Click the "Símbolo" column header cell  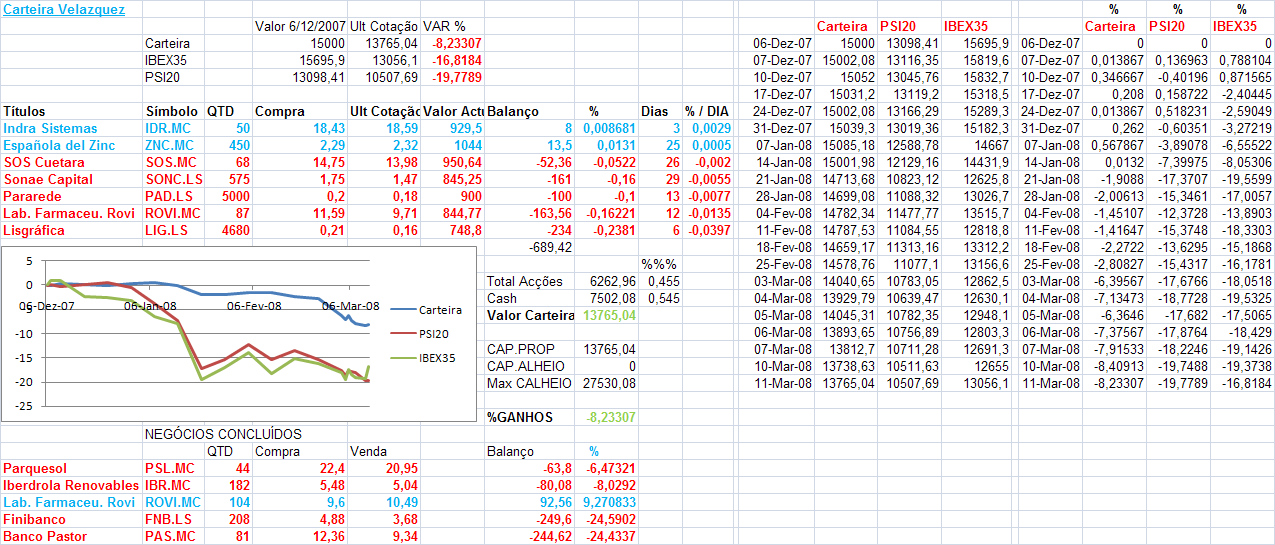tap(171, 111)
